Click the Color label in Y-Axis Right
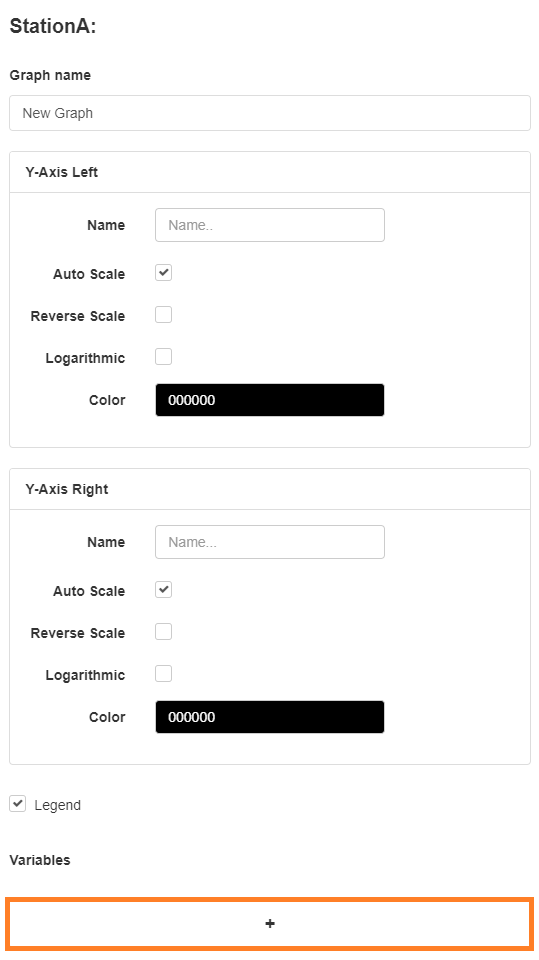The height and width of the screenshot is (960, 539). pyautogui.click(x=107, y=717)
